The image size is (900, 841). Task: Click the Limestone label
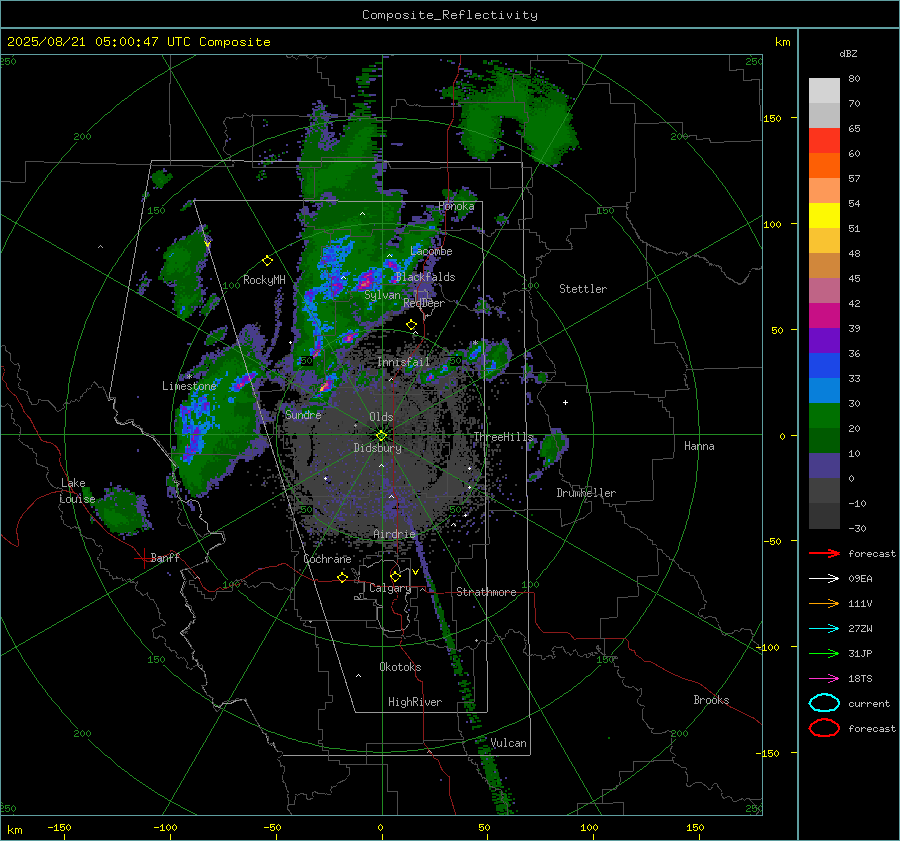189,386
